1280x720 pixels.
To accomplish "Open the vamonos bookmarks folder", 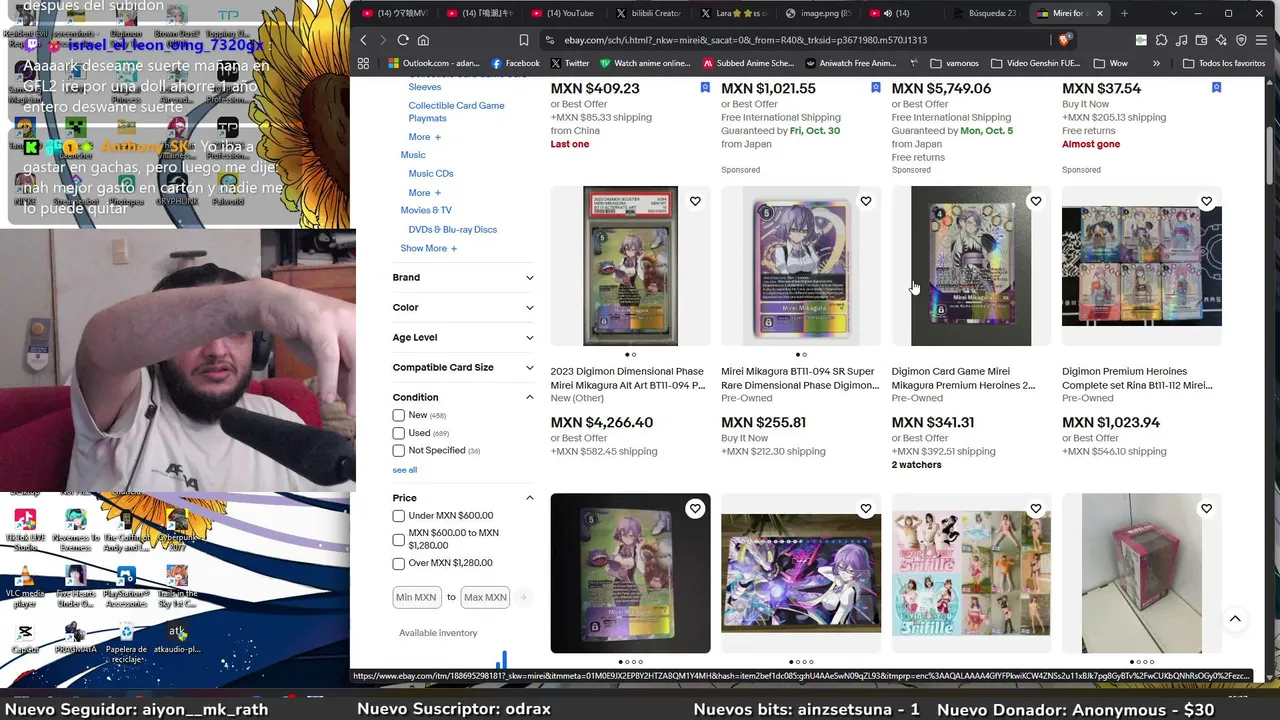I will [x=955, y=63].
